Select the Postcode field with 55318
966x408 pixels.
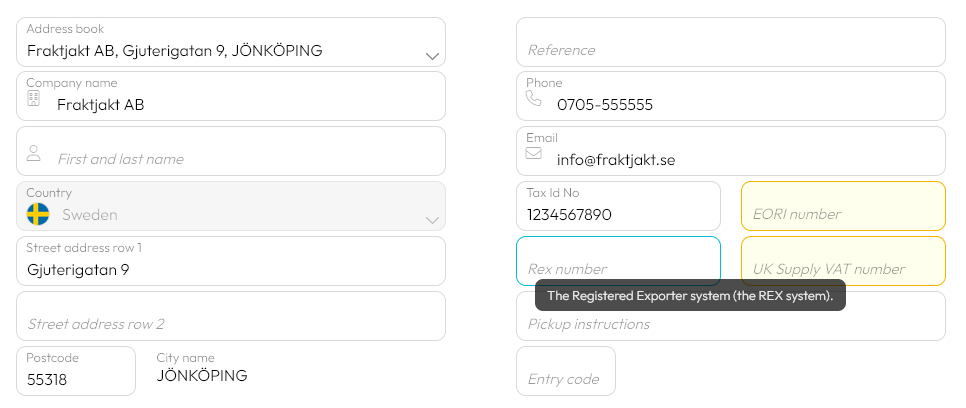coord(76,370)
